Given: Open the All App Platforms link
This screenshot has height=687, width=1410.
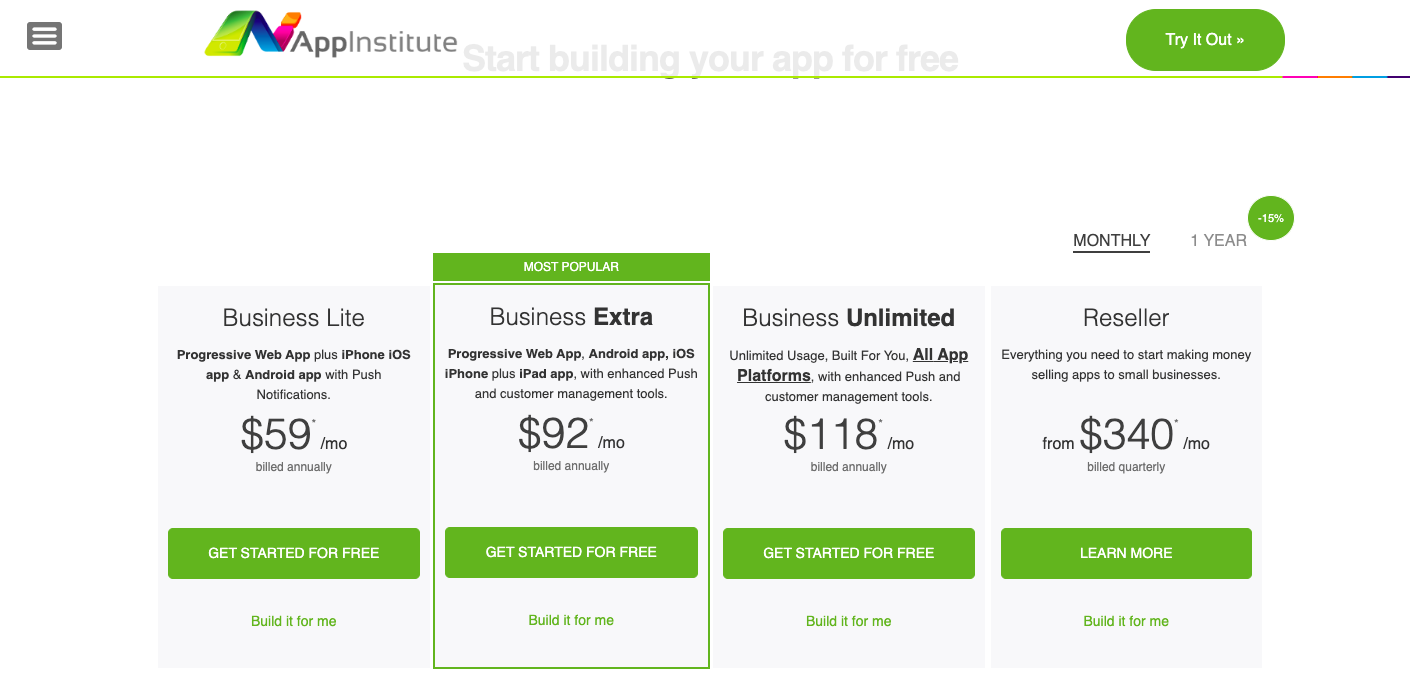Looking at the screenshot, I should [853, 365].
